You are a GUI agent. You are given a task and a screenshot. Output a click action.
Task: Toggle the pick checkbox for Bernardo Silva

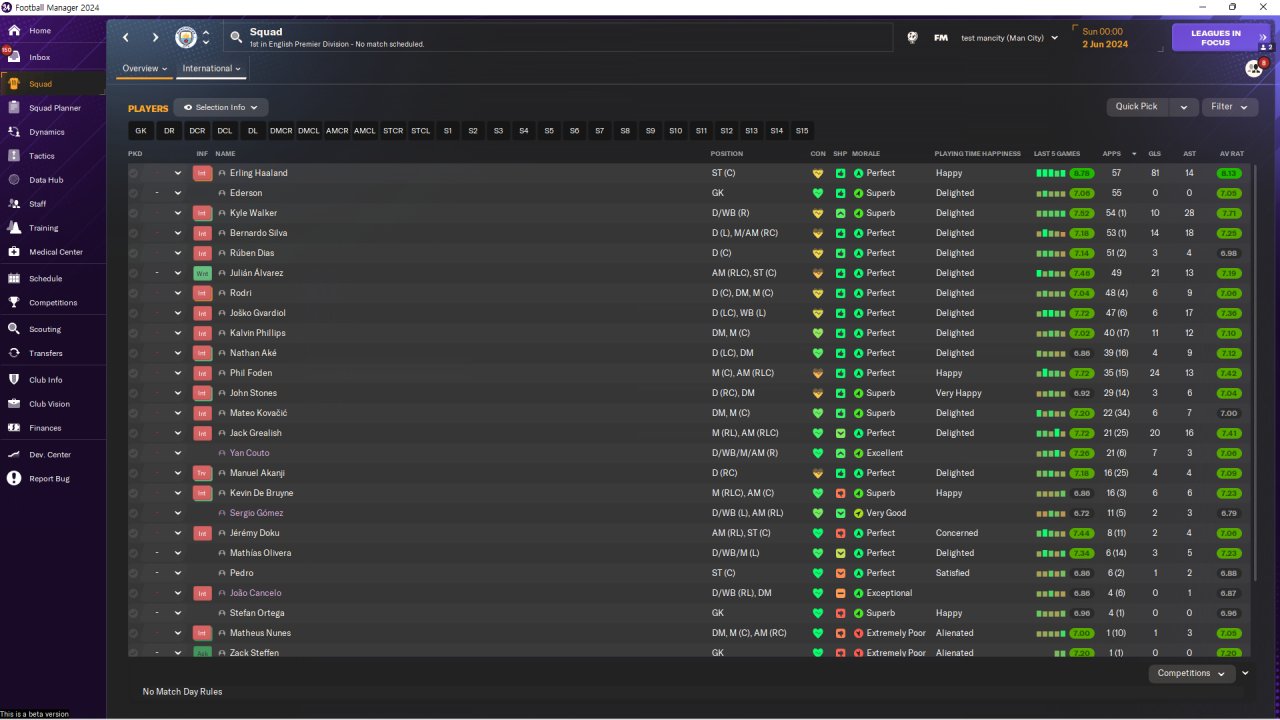pos(133,233)
